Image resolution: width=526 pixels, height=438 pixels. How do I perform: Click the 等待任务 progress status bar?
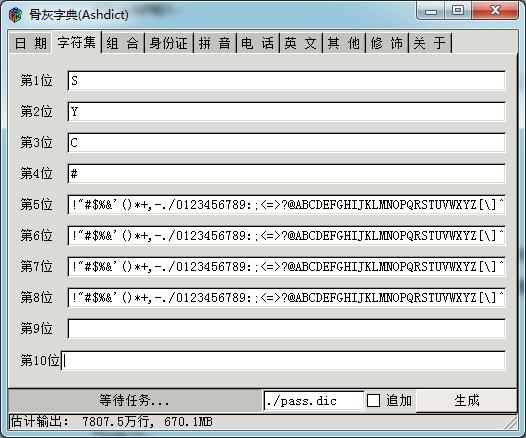point(135,400)
